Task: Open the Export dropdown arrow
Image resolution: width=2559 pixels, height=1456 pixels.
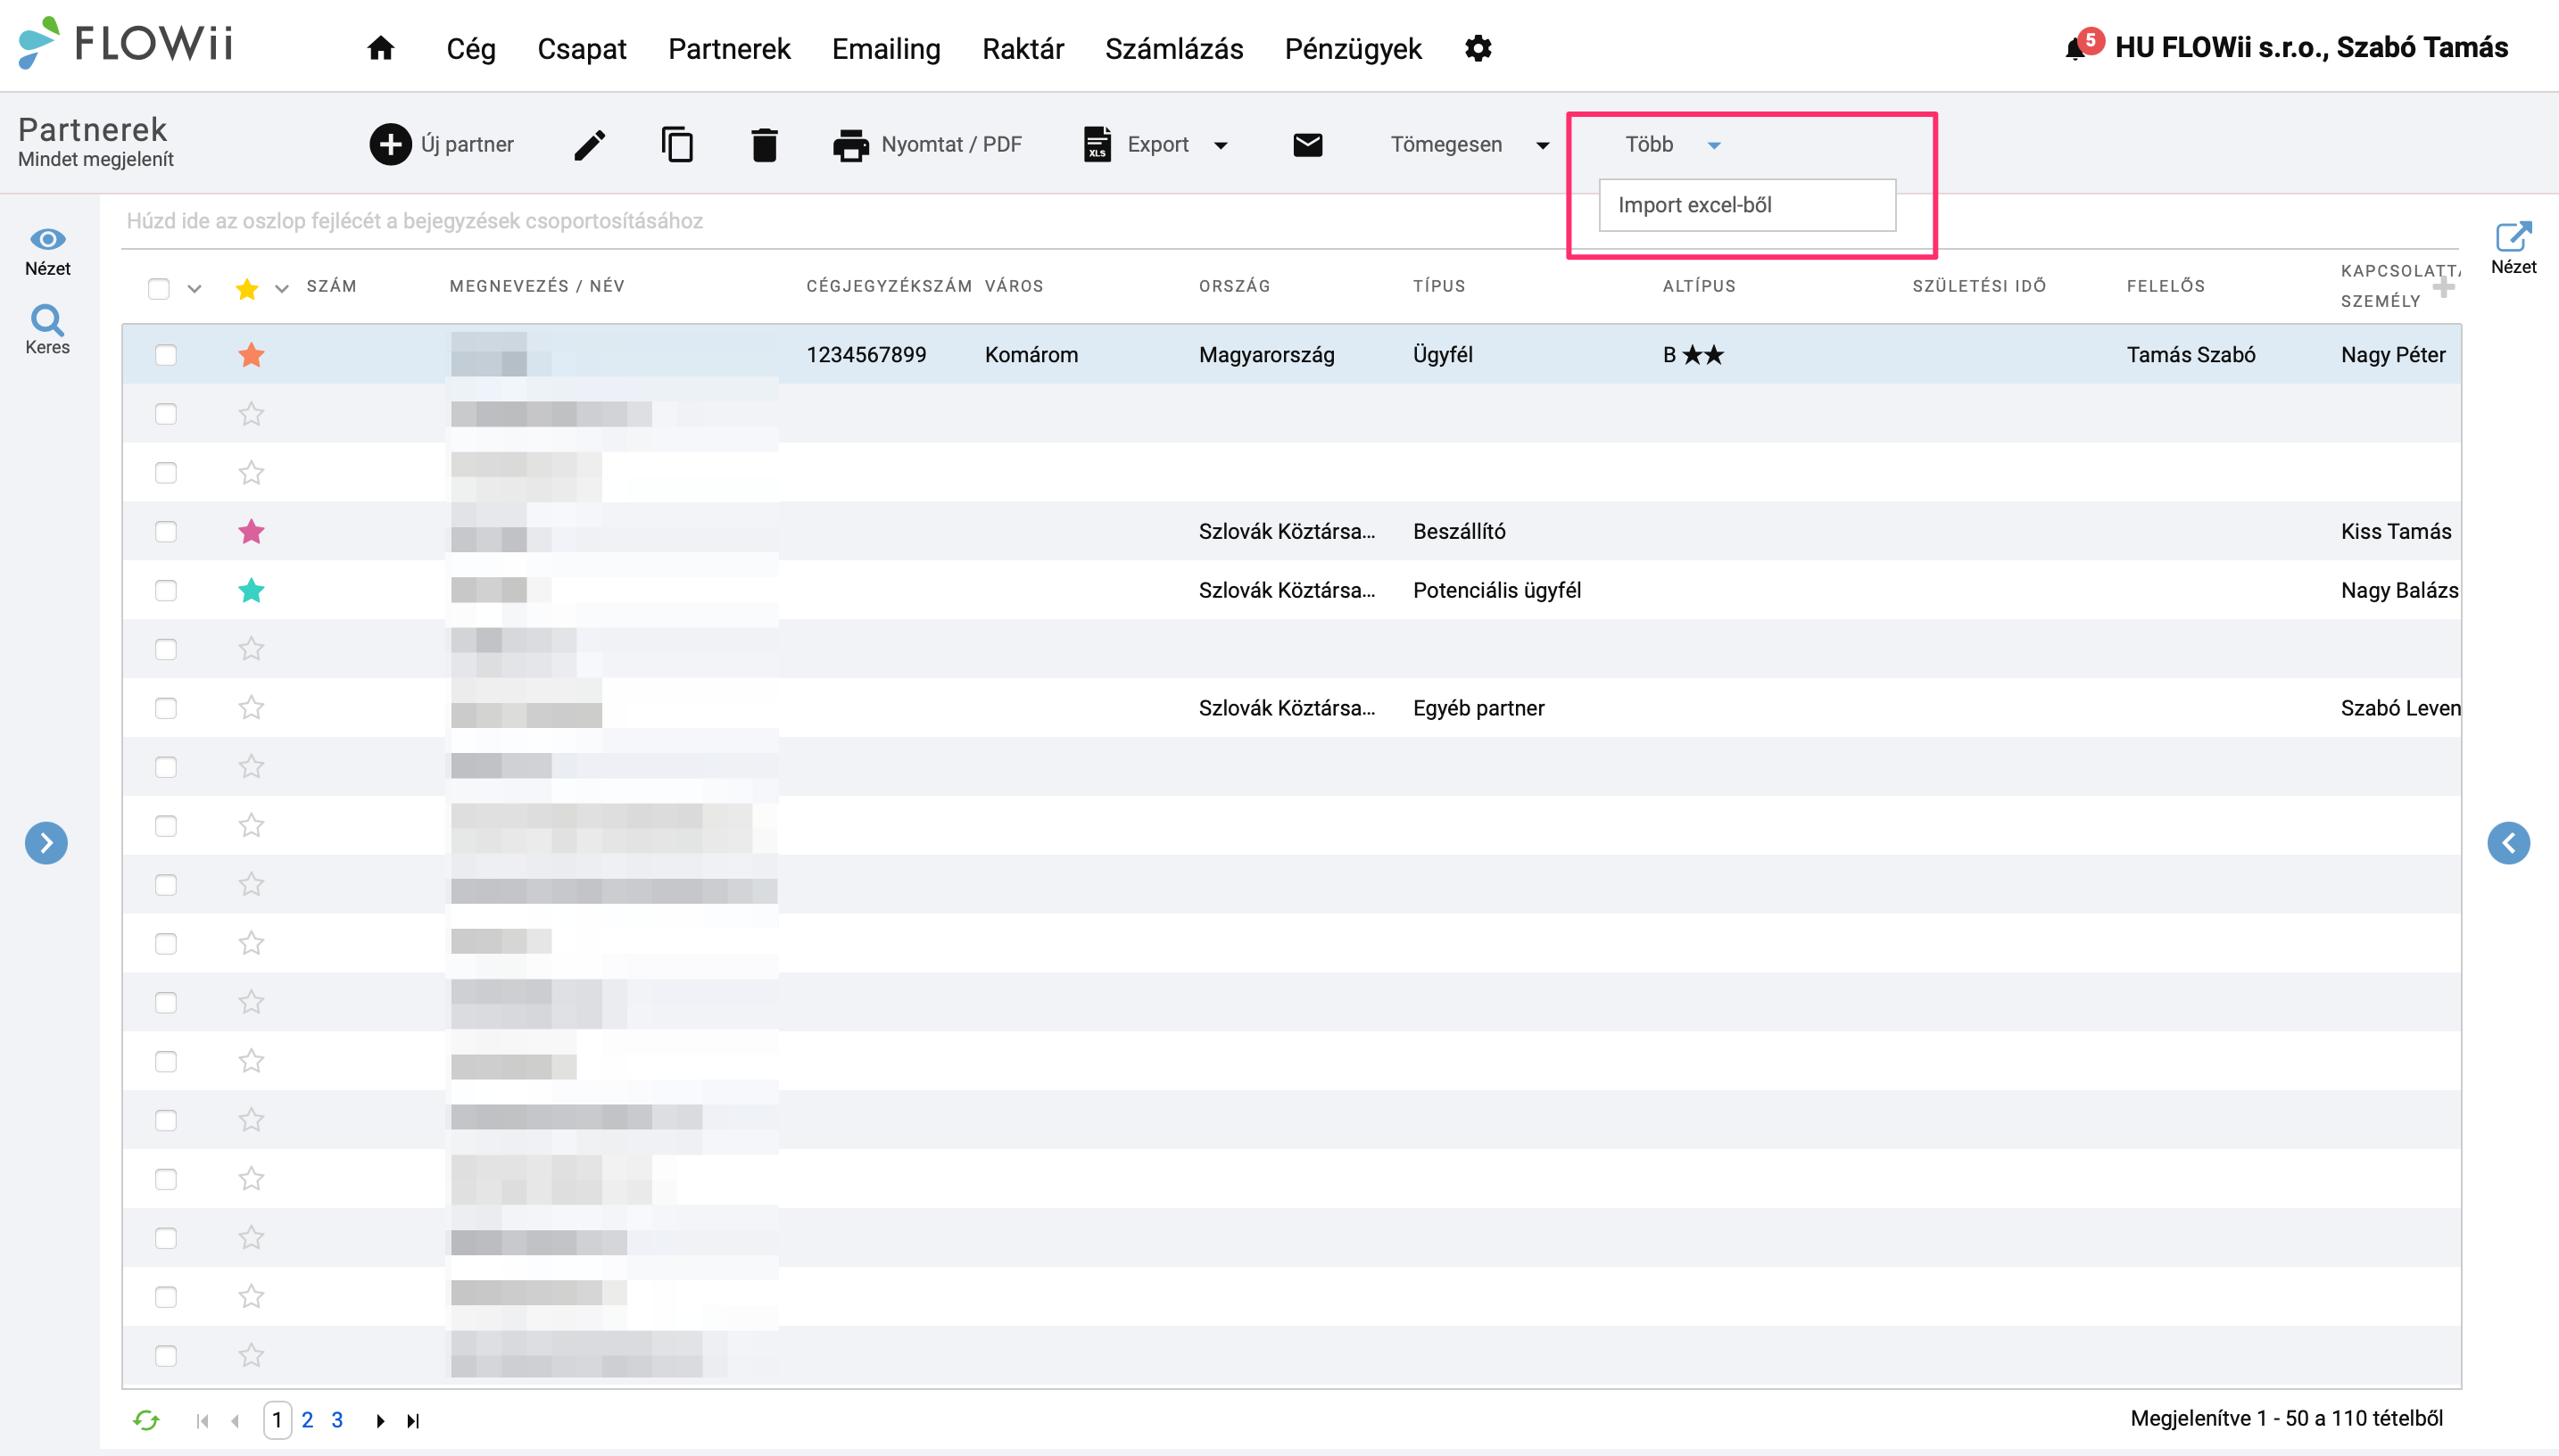Action: click(1220, 146)
